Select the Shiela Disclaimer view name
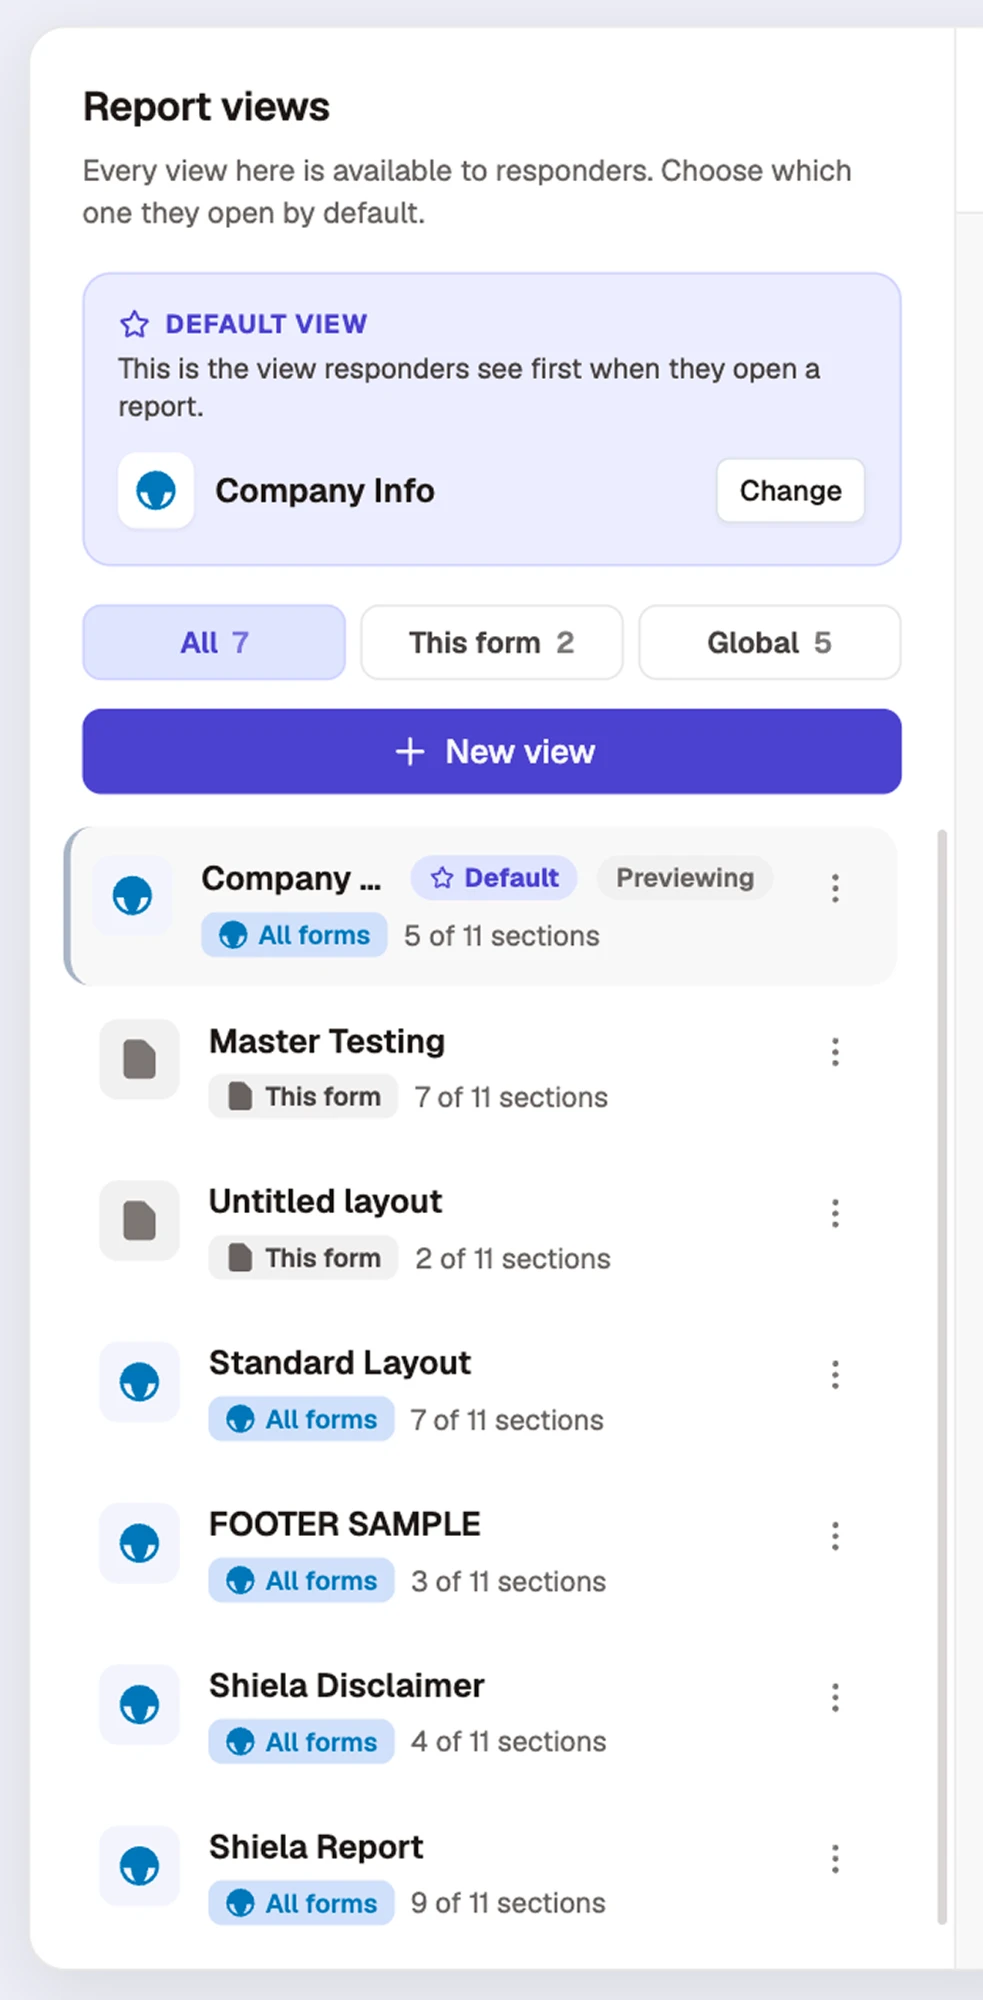Screen dimensions: 983x2000 click(x=347, y=1686)
